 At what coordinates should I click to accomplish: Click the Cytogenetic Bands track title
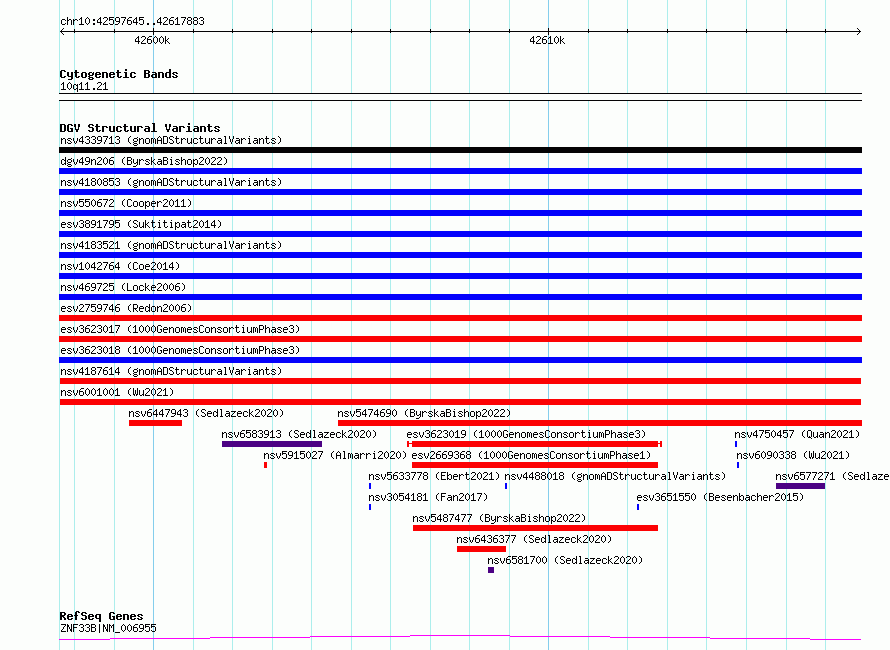pos(119,74)
